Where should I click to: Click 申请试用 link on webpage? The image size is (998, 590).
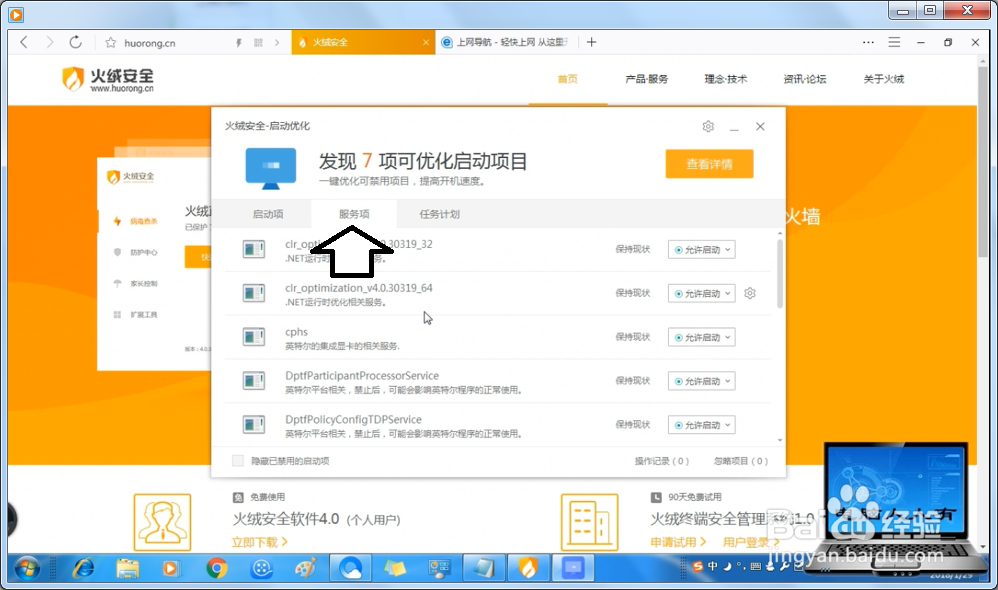(x=678, y=542)
